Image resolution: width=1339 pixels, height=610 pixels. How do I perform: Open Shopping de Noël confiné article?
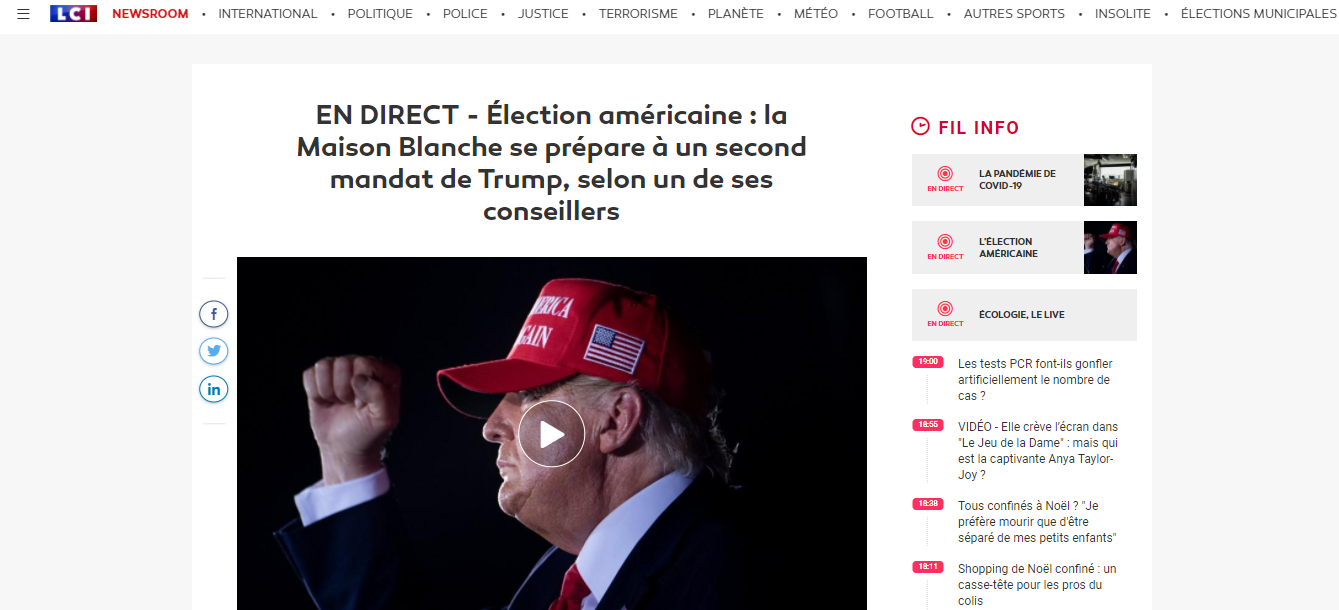(x=1037, y=585)
